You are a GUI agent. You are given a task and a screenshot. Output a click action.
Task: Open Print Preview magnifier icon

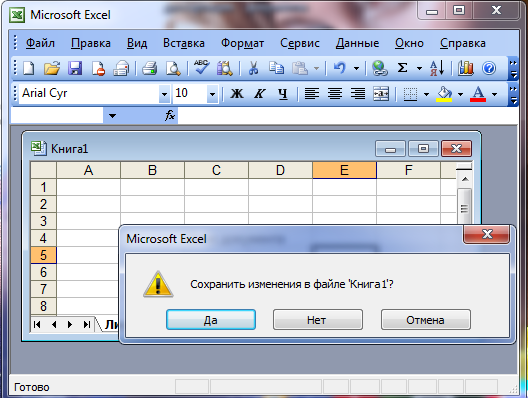point(173,68)
